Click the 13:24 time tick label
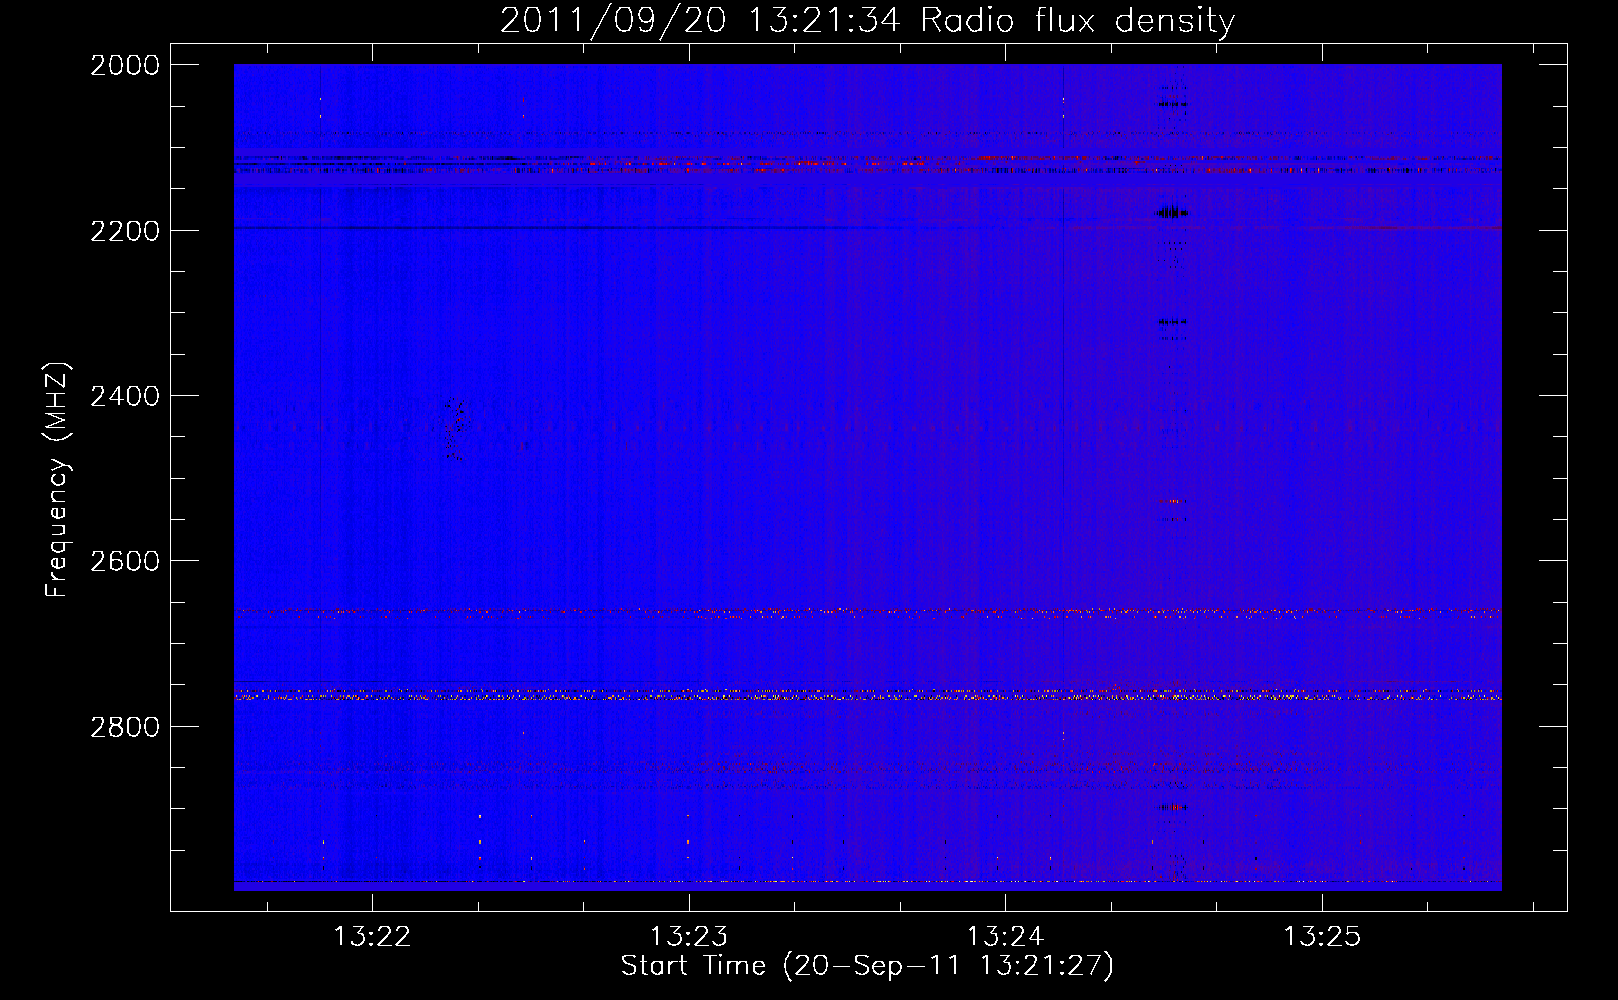The width and height of the screenshot is (1618, 1000). (x=1005, y=937)
